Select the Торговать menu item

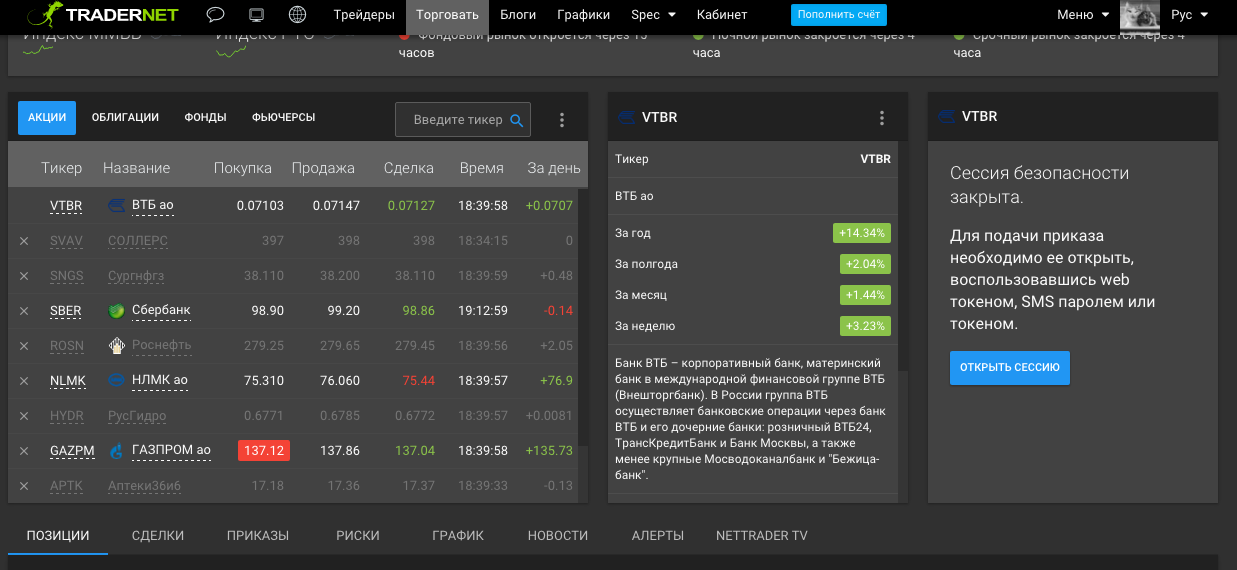[447, 15]
